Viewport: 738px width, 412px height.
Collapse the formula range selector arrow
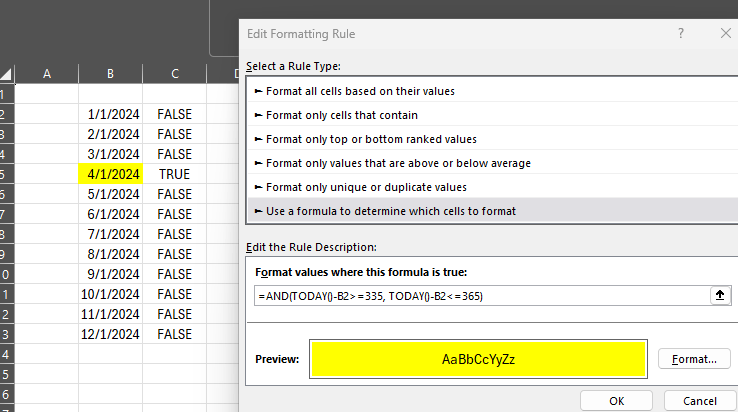pos(720,296)
